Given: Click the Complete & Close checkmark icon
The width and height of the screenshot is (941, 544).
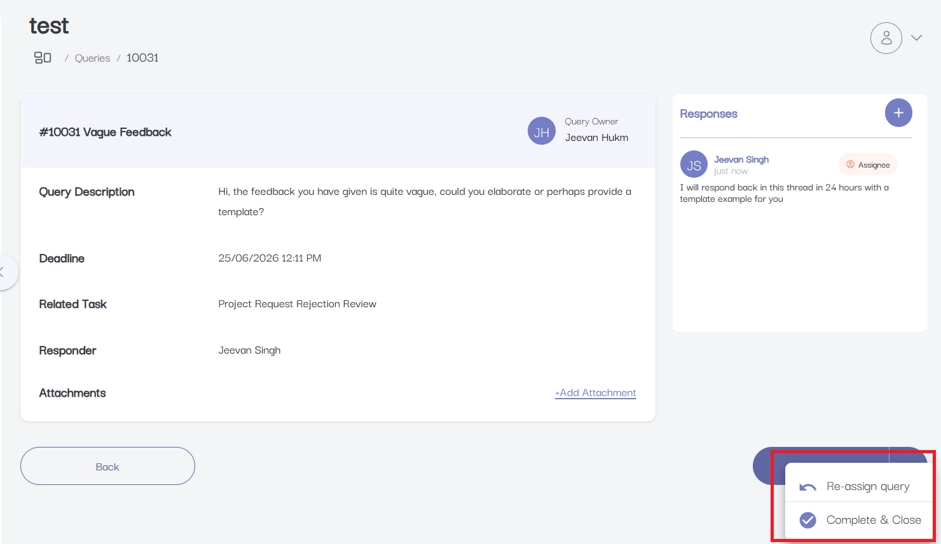Looking at the screenshot, I should click(808, 520).
